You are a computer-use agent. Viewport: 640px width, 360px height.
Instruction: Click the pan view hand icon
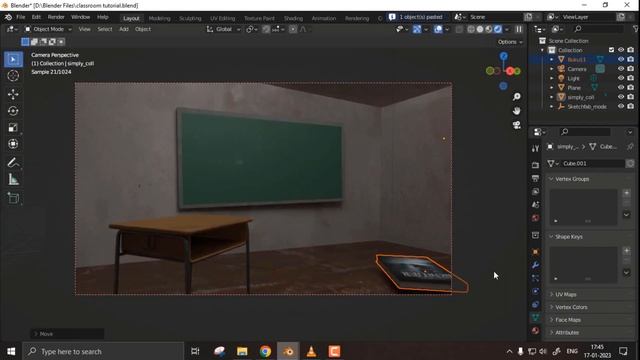(x=517, y=111)
